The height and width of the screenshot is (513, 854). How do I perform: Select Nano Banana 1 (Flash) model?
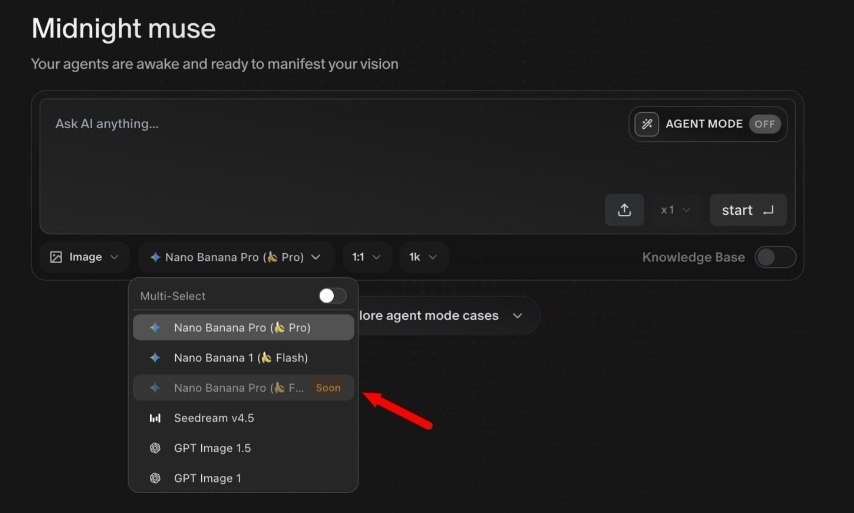[x=243, y=358]
